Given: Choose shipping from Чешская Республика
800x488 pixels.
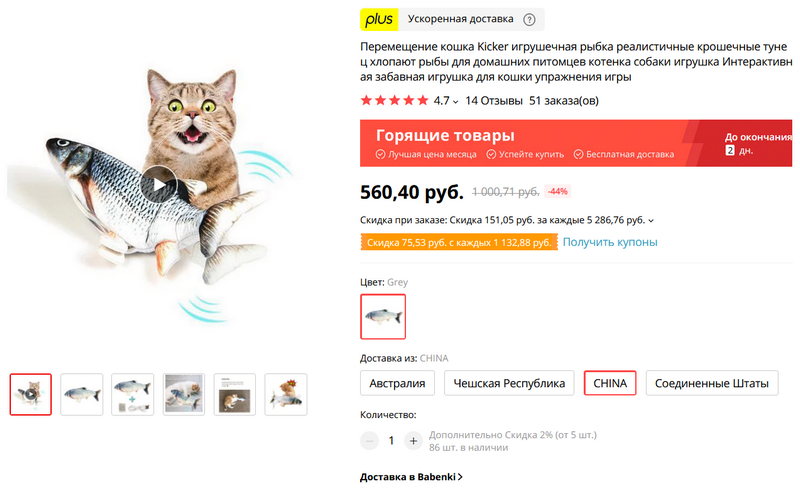Looking at the screenshot, I should [510, 383].
